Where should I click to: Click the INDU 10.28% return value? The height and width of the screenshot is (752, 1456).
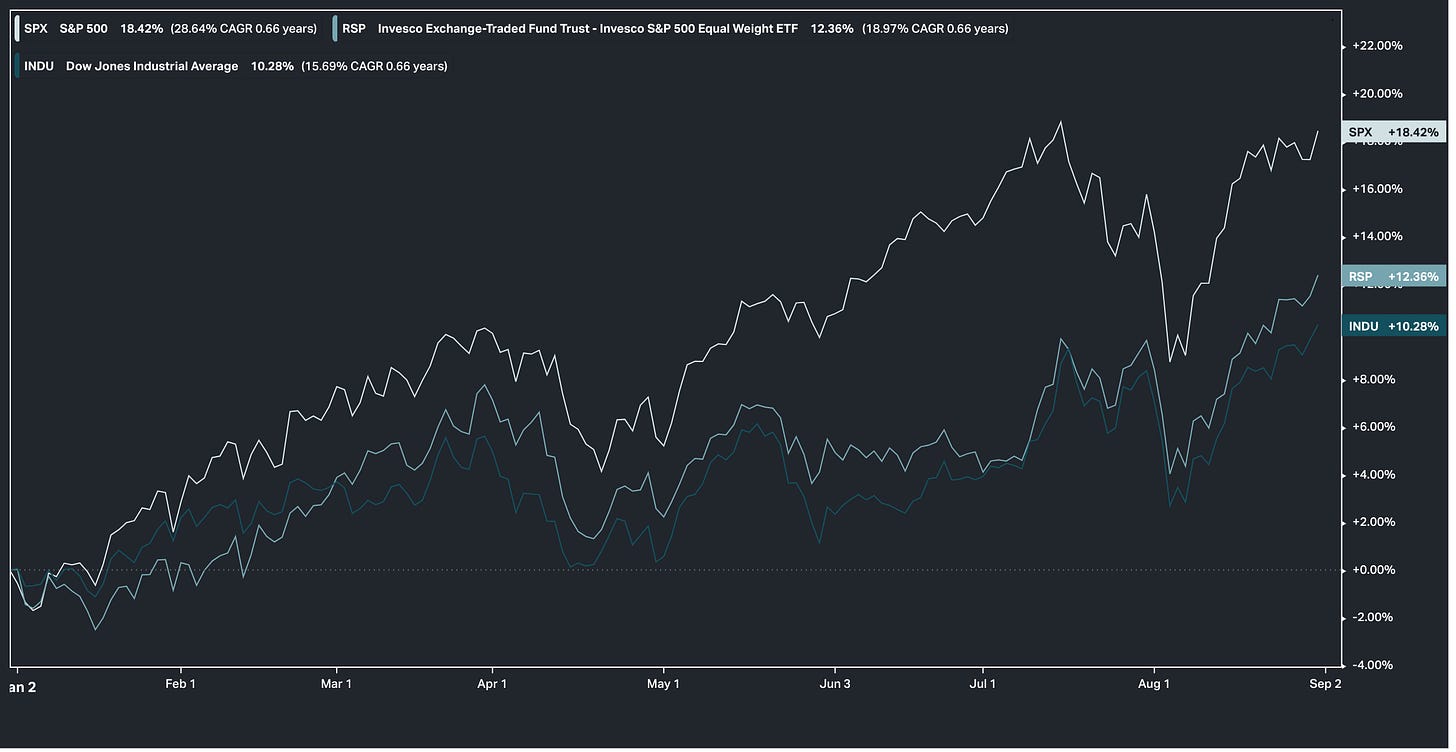click(272, 66)
